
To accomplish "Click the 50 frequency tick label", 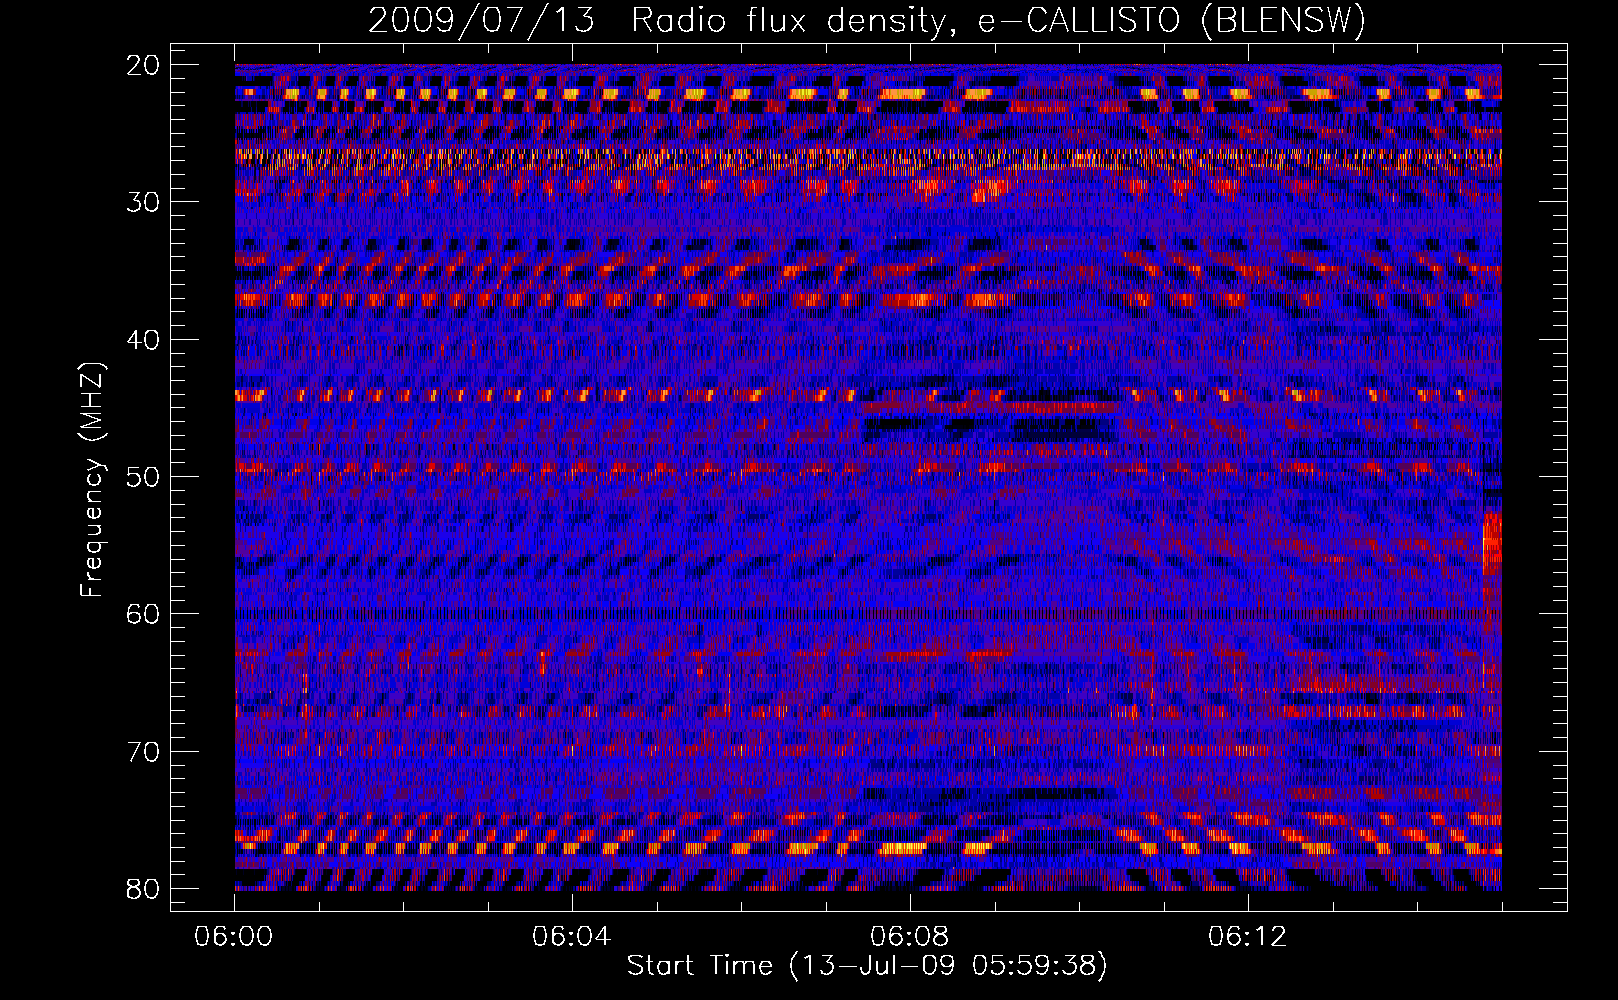I will point(143,477).
